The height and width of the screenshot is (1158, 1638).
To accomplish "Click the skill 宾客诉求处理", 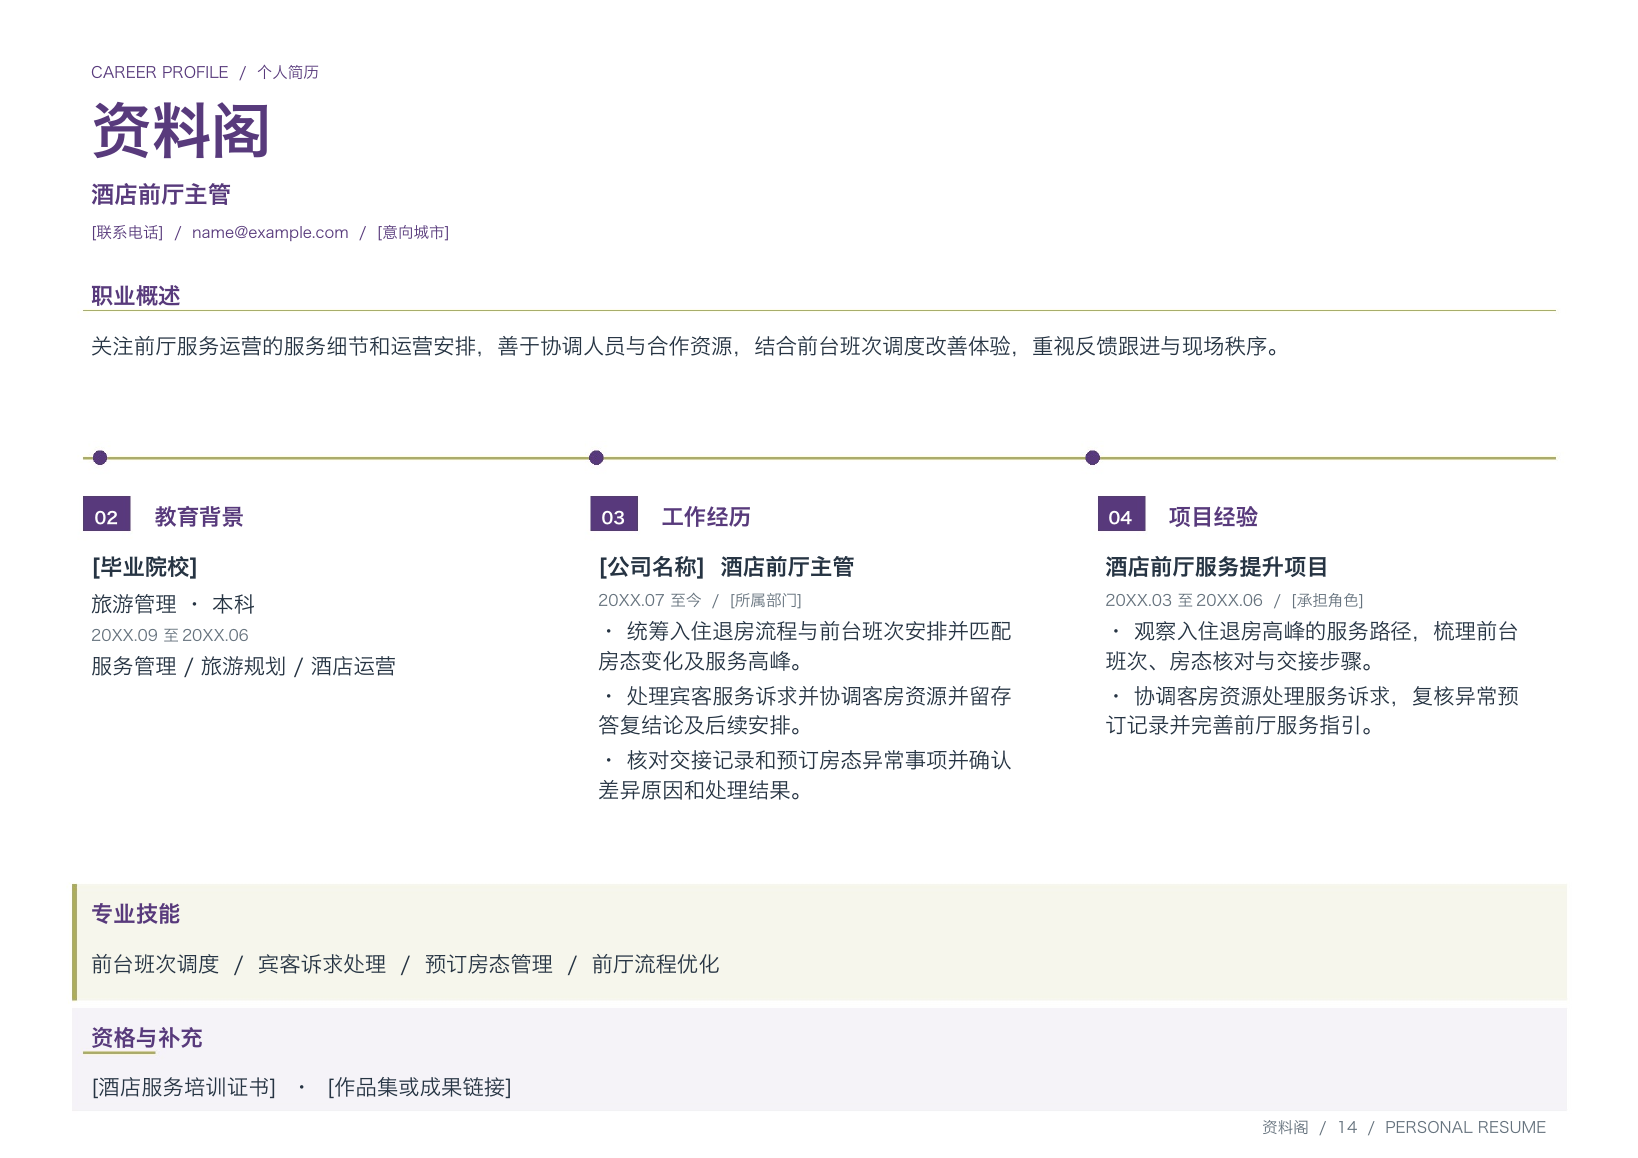I will [322, 964].
